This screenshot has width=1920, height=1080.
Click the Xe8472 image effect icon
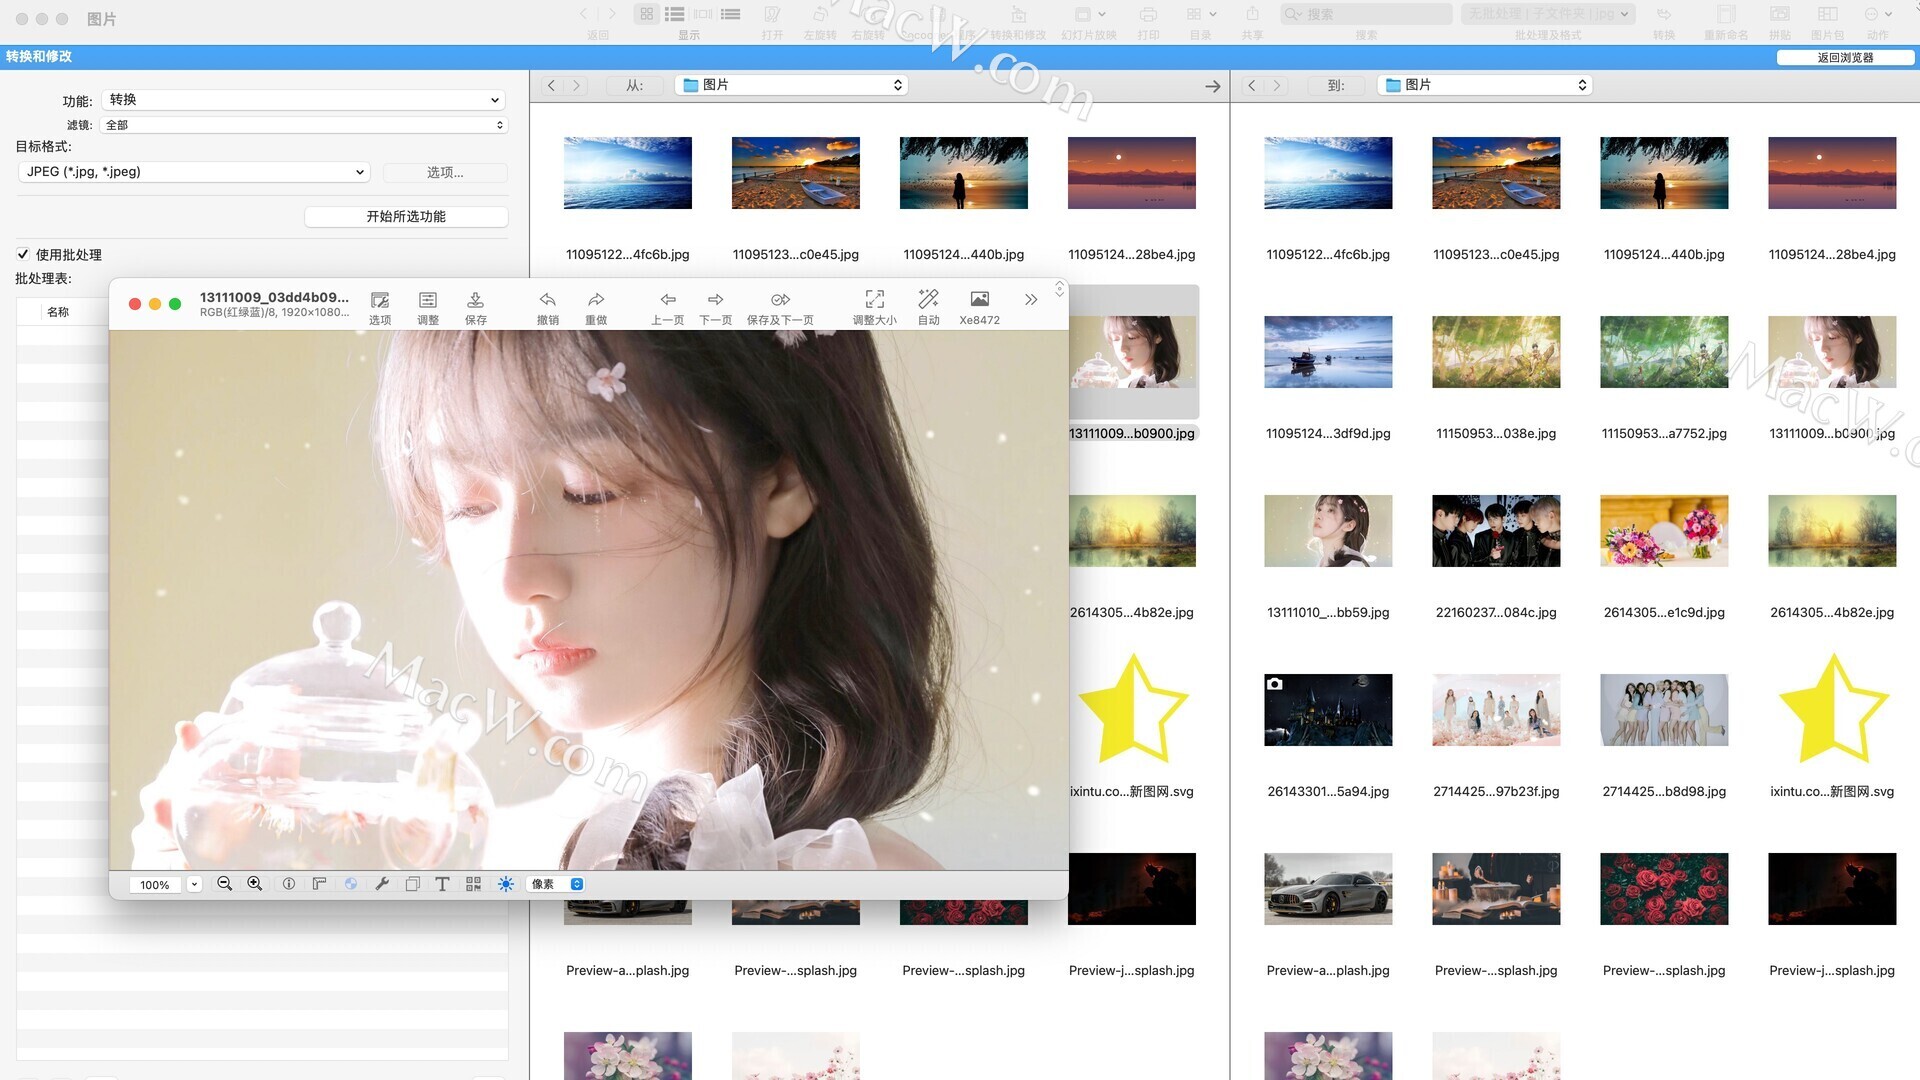980,307
